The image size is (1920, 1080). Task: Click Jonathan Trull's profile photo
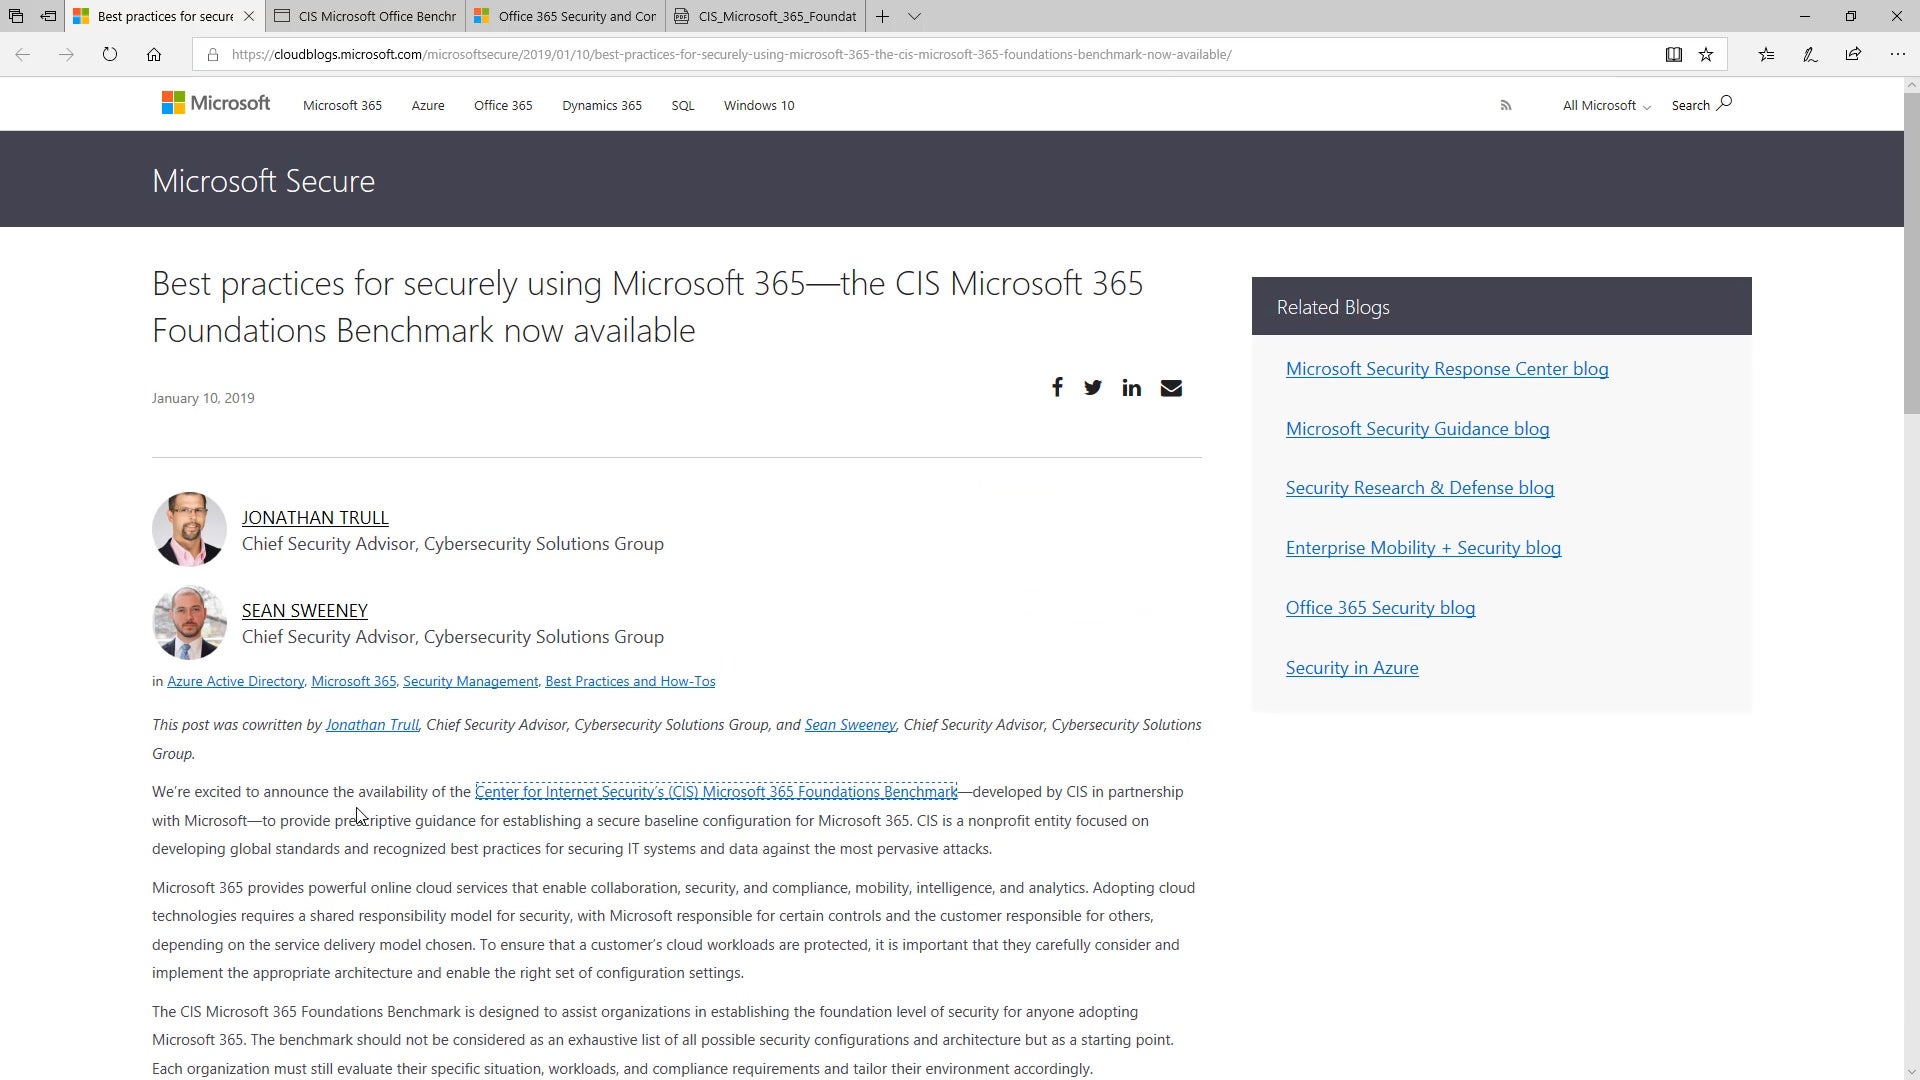189,529
